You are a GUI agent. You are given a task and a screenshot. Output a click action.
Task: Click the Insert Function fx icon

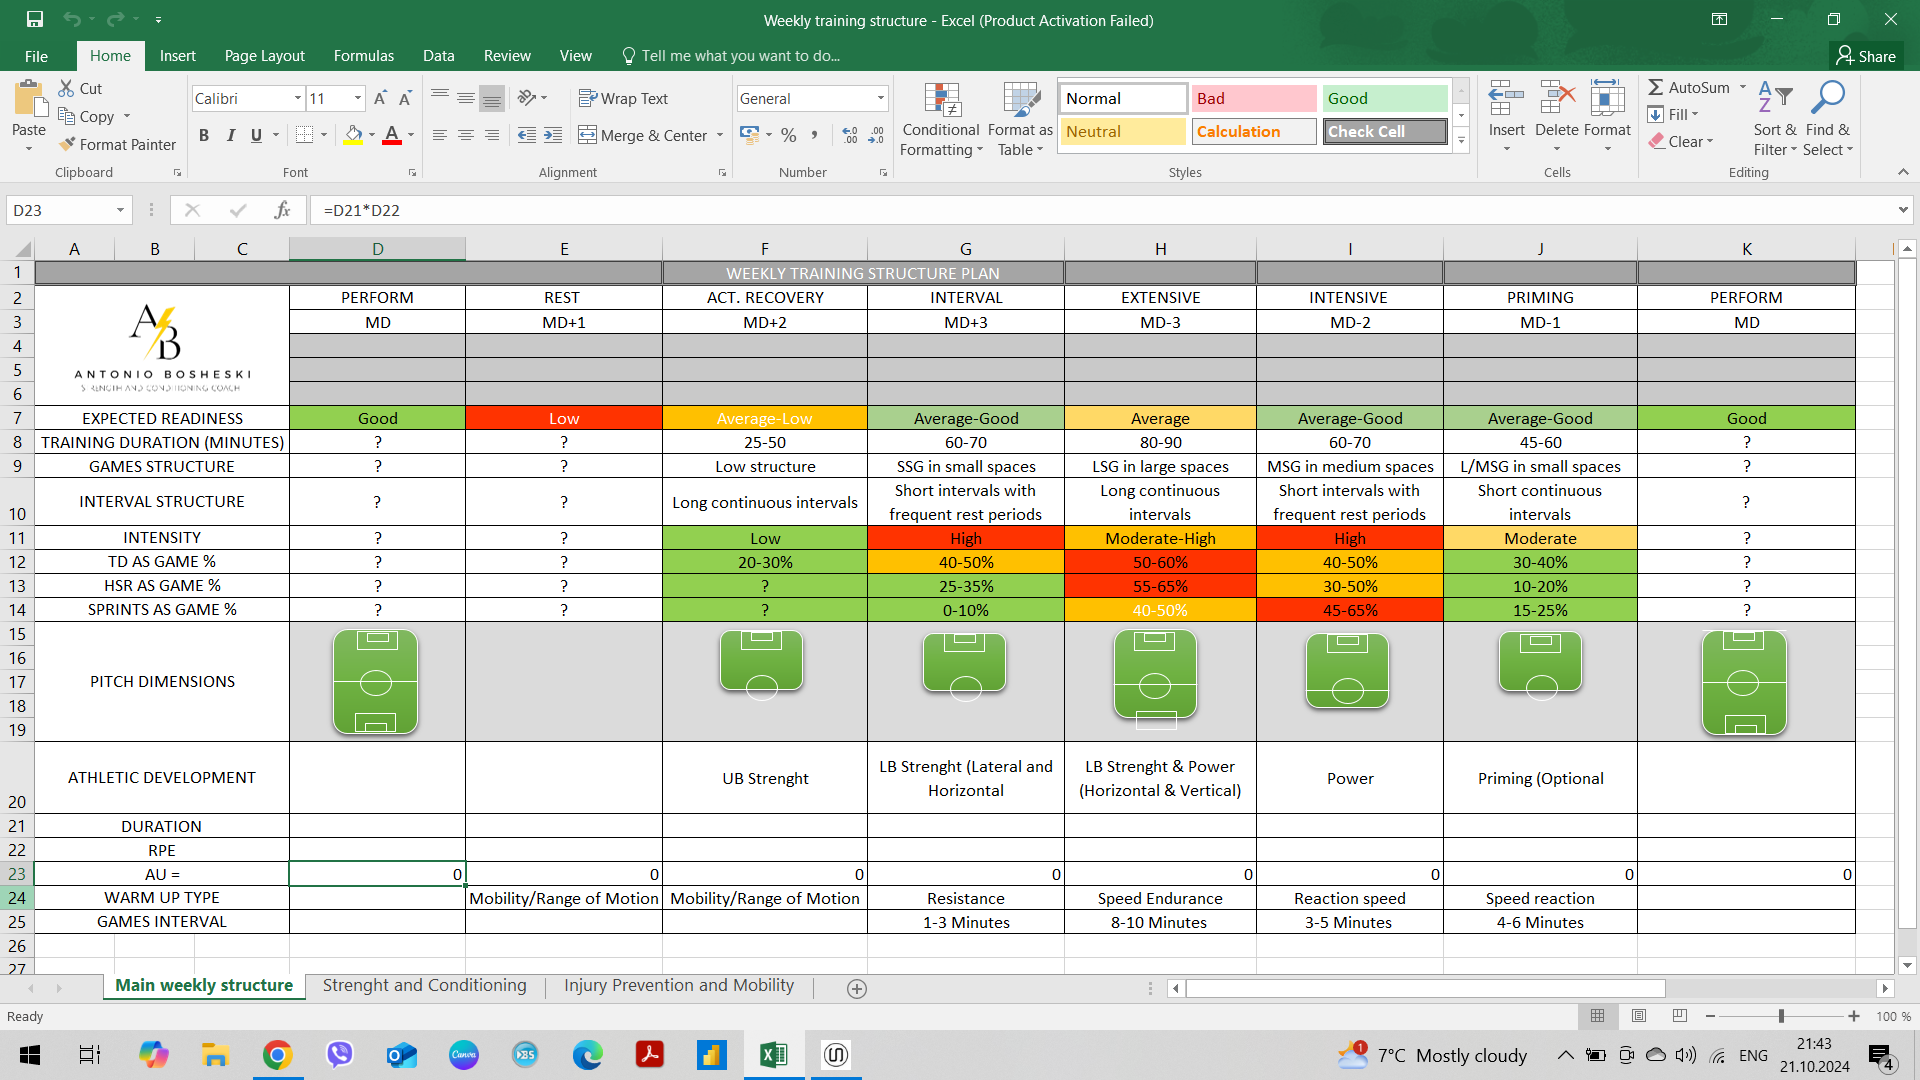(282, 210)
